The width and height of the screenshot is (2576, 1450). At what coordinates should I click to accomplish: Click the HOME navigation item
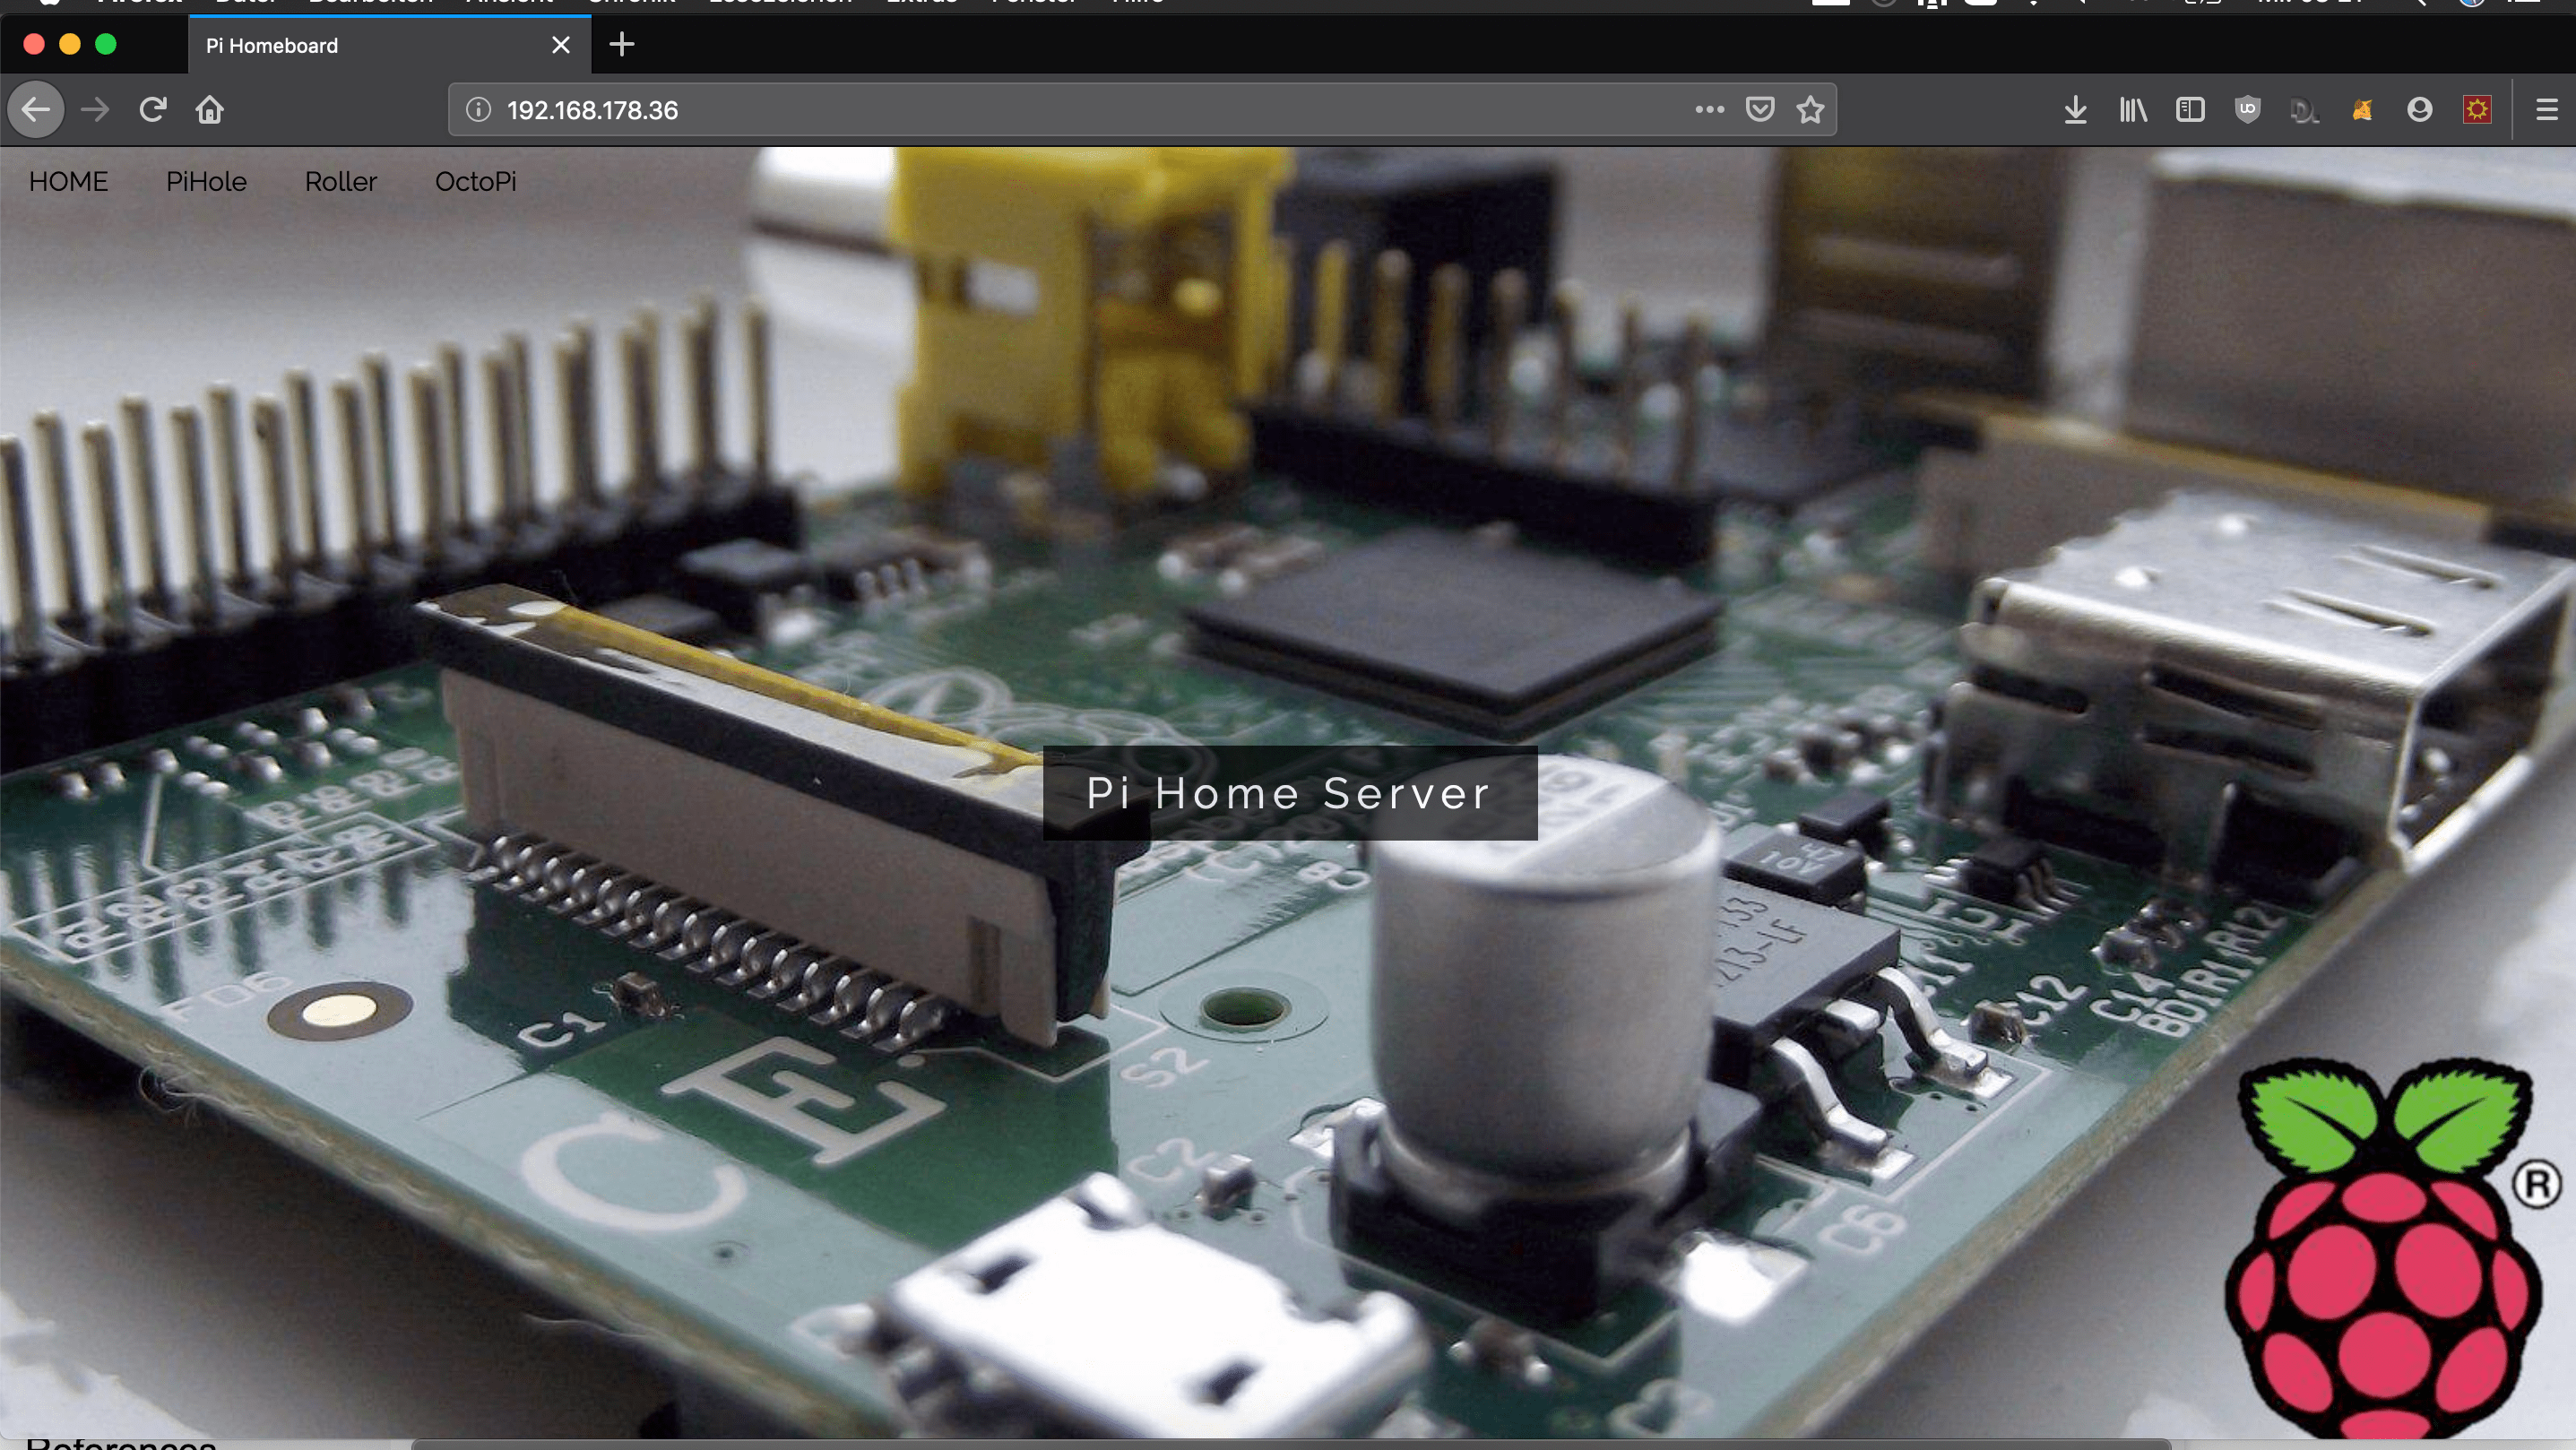[68, 182]
